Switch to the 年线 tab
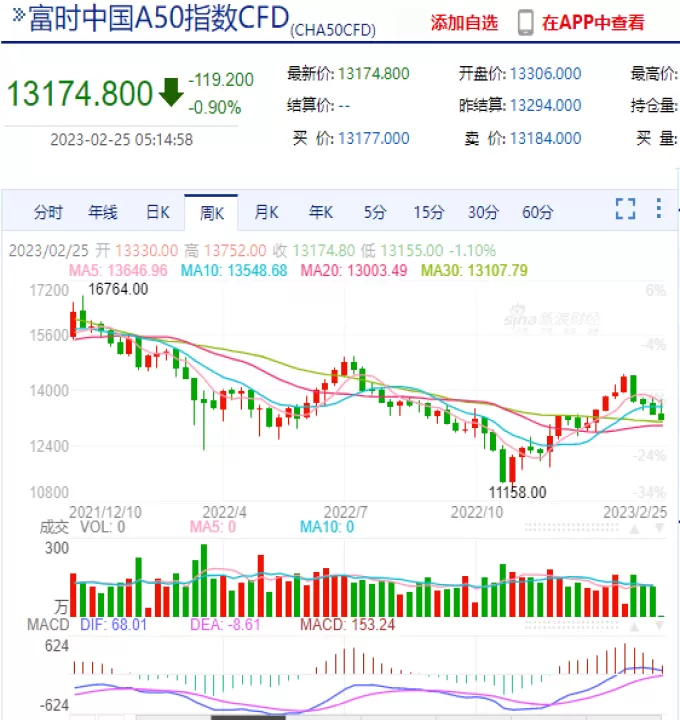The image size is (680, 720). [x=103, y=212]
